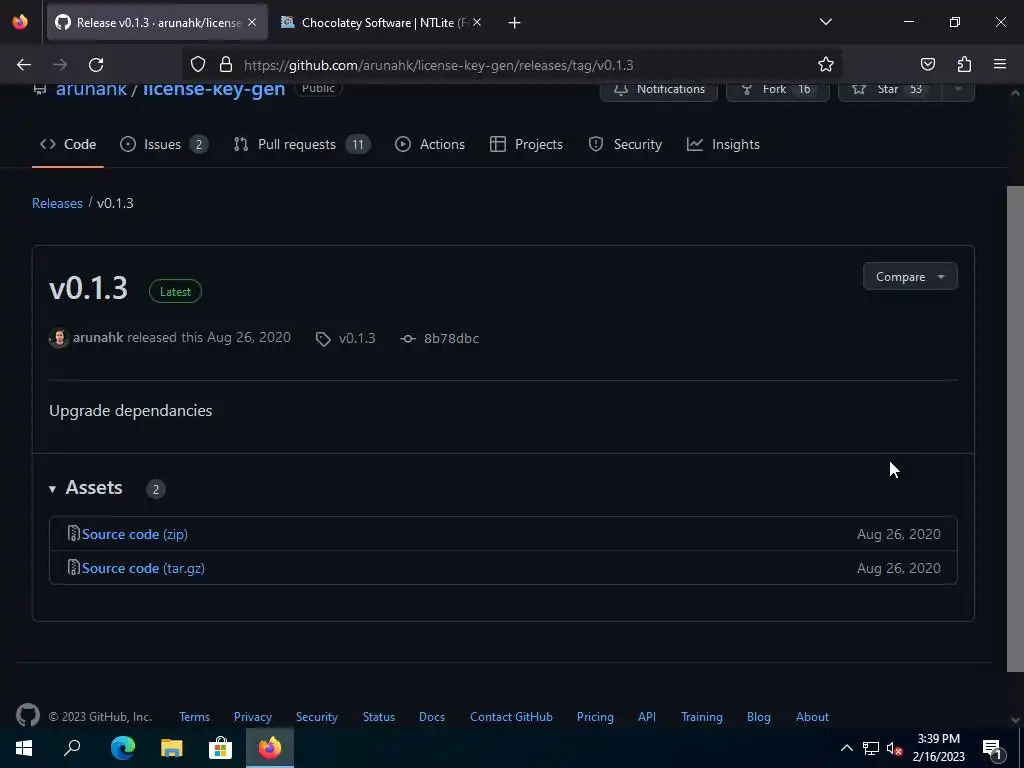
Task: Open the Windows Start menu
Action: 24,748
